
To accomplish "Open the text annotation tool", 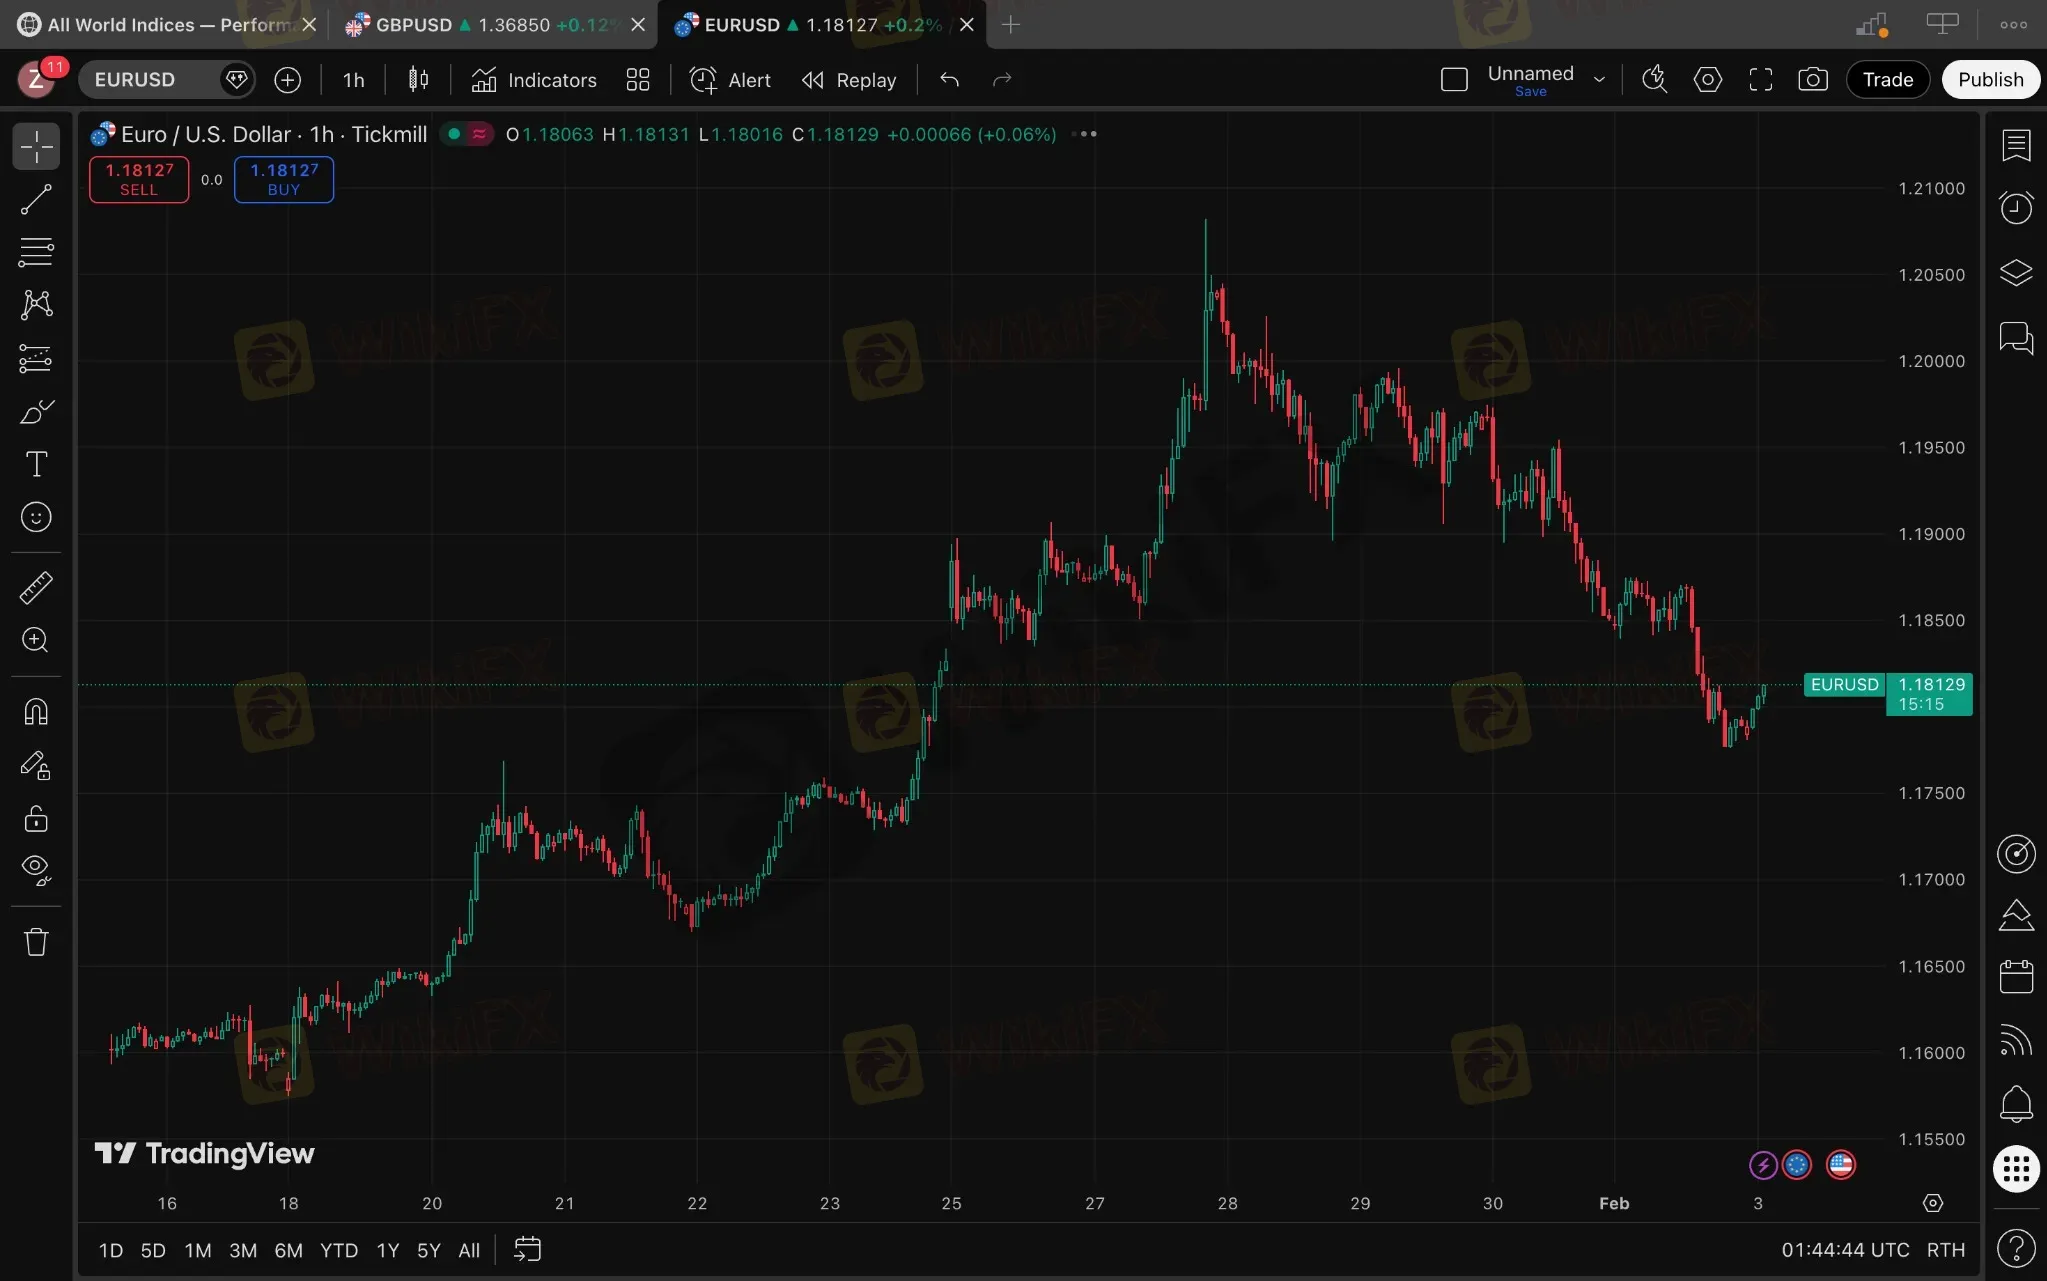I will pos(36,464).
